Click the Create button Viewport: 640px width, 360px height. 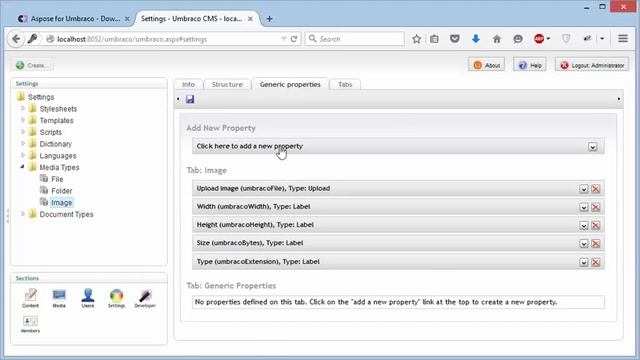[32, 65]
